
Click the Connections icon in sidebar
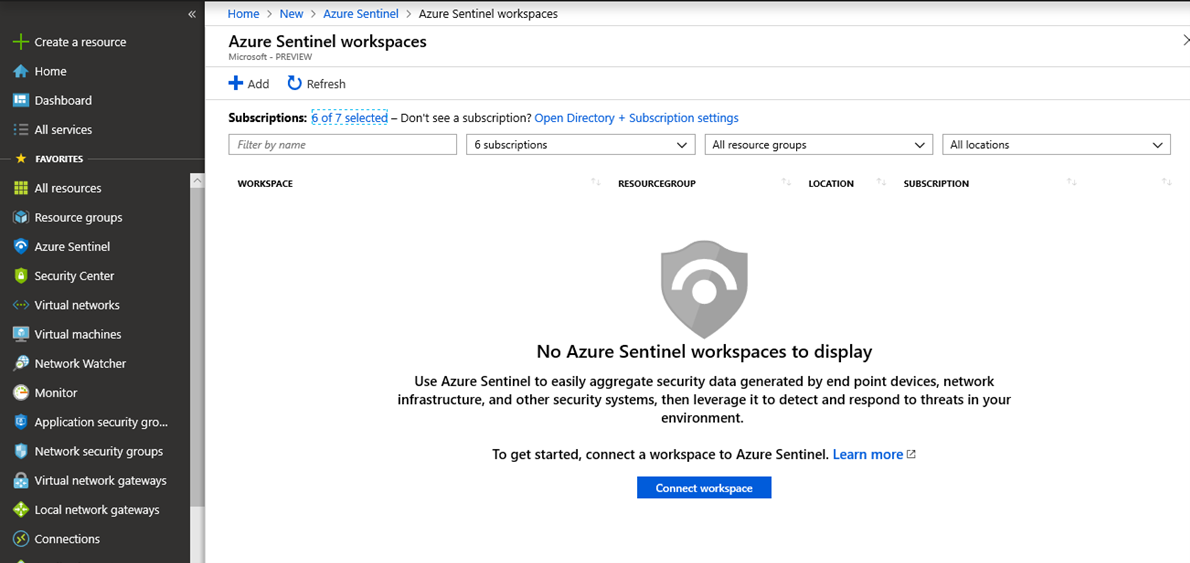tap(21, 539)
